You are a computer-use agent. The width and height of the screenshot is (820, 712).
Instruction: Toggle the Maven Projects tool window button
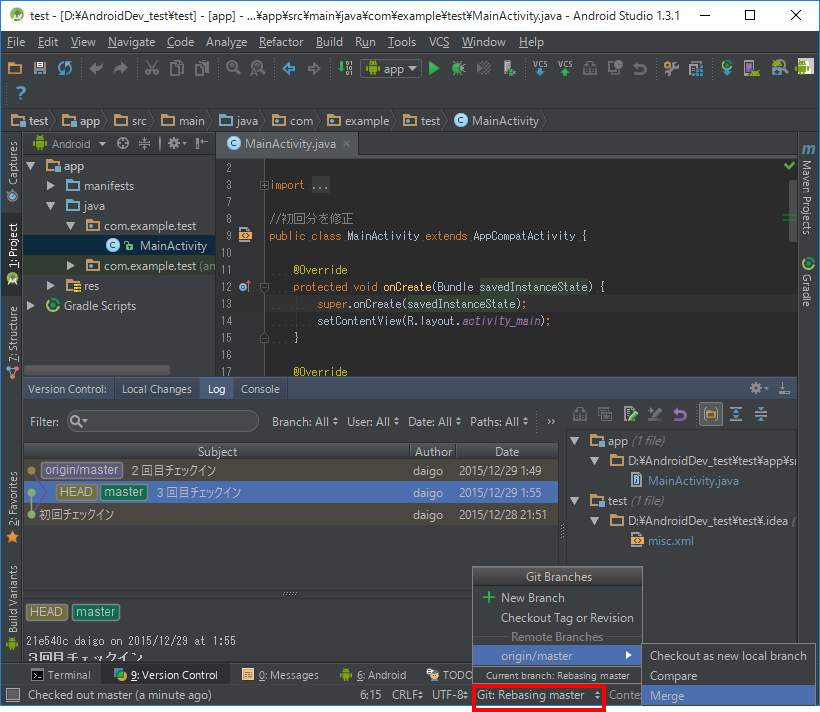tap(807, 189)
